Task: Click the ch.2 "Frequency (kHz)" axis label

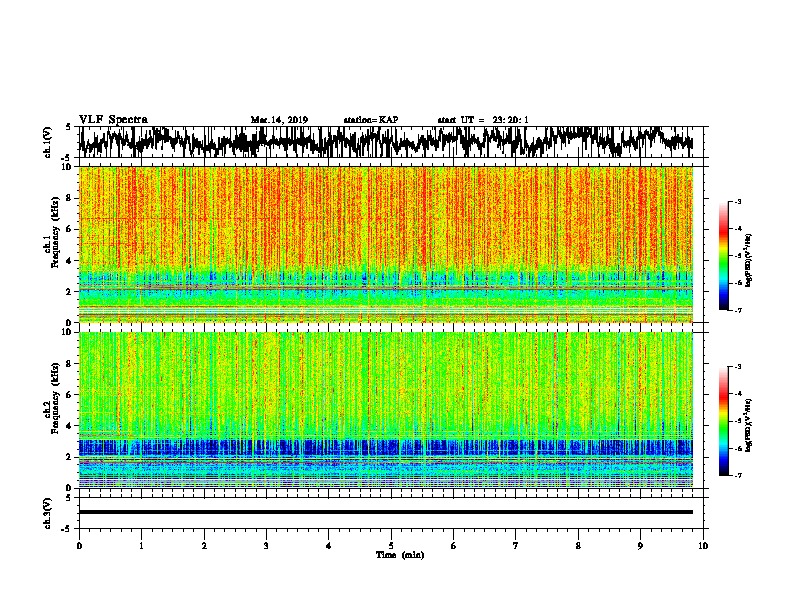Action: point(55,398)
